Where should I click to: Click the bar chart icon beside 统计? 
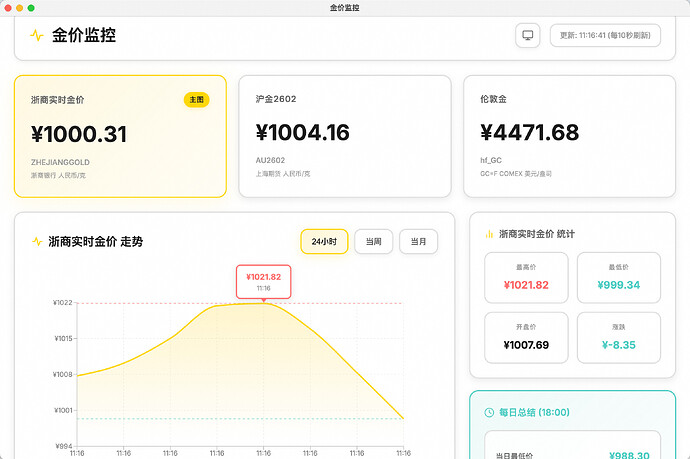point(489,234)
